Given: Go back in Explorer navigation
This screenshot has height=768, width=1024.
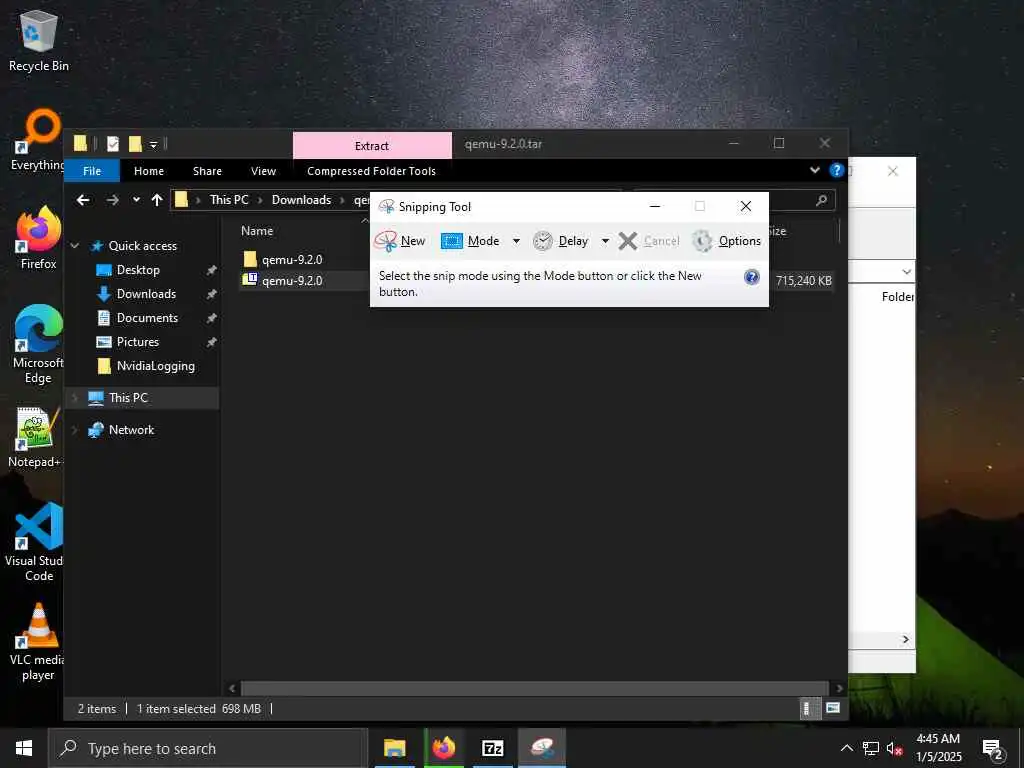Looking at the screenshot, I should pos(83,200).
